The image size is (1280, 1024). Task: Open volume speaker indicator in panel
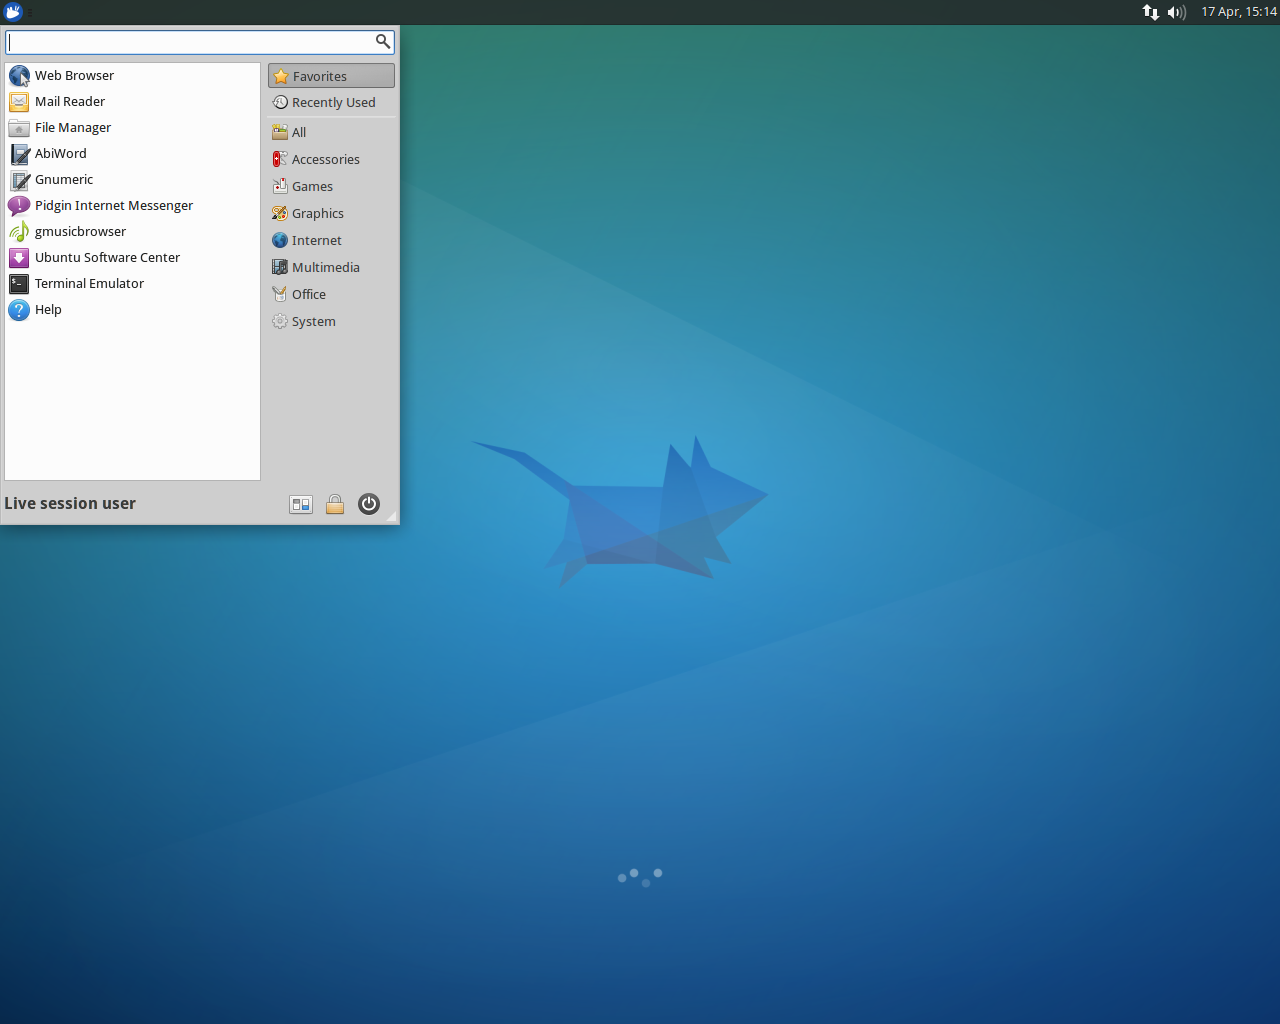click(x=1176, y=12)
